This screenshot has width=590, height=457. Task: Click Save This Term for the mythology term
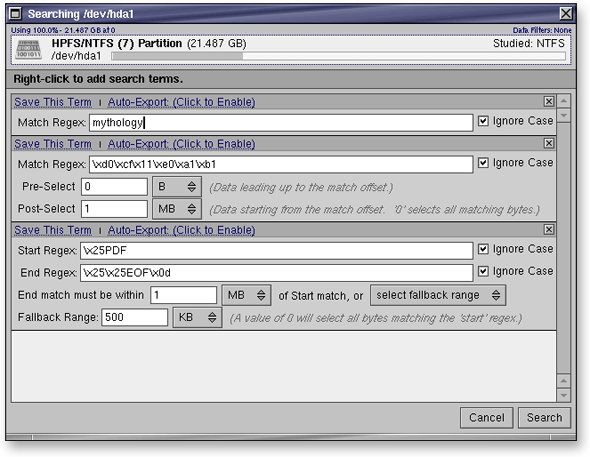click(x=53, y=102)
